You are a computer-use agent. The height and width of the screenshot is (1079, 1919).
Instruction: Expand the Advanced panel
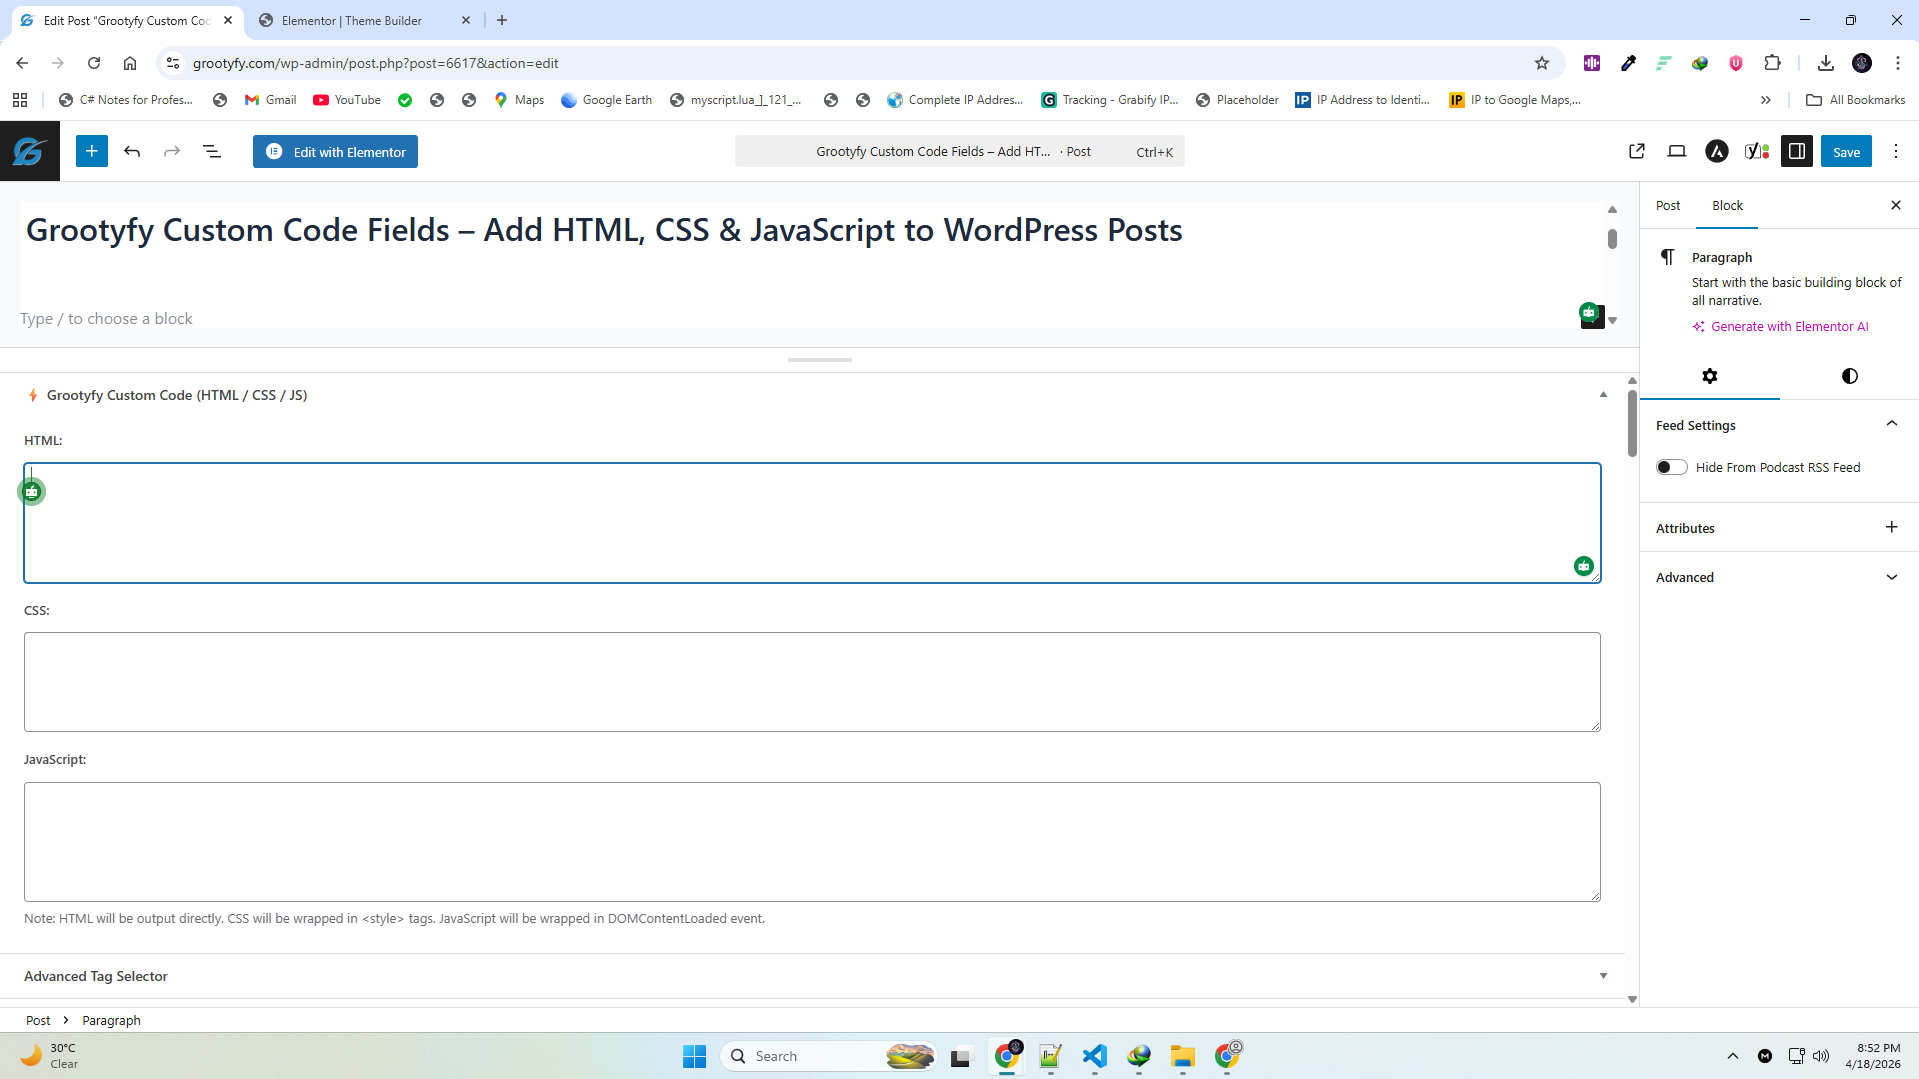tap(1891, 577)
